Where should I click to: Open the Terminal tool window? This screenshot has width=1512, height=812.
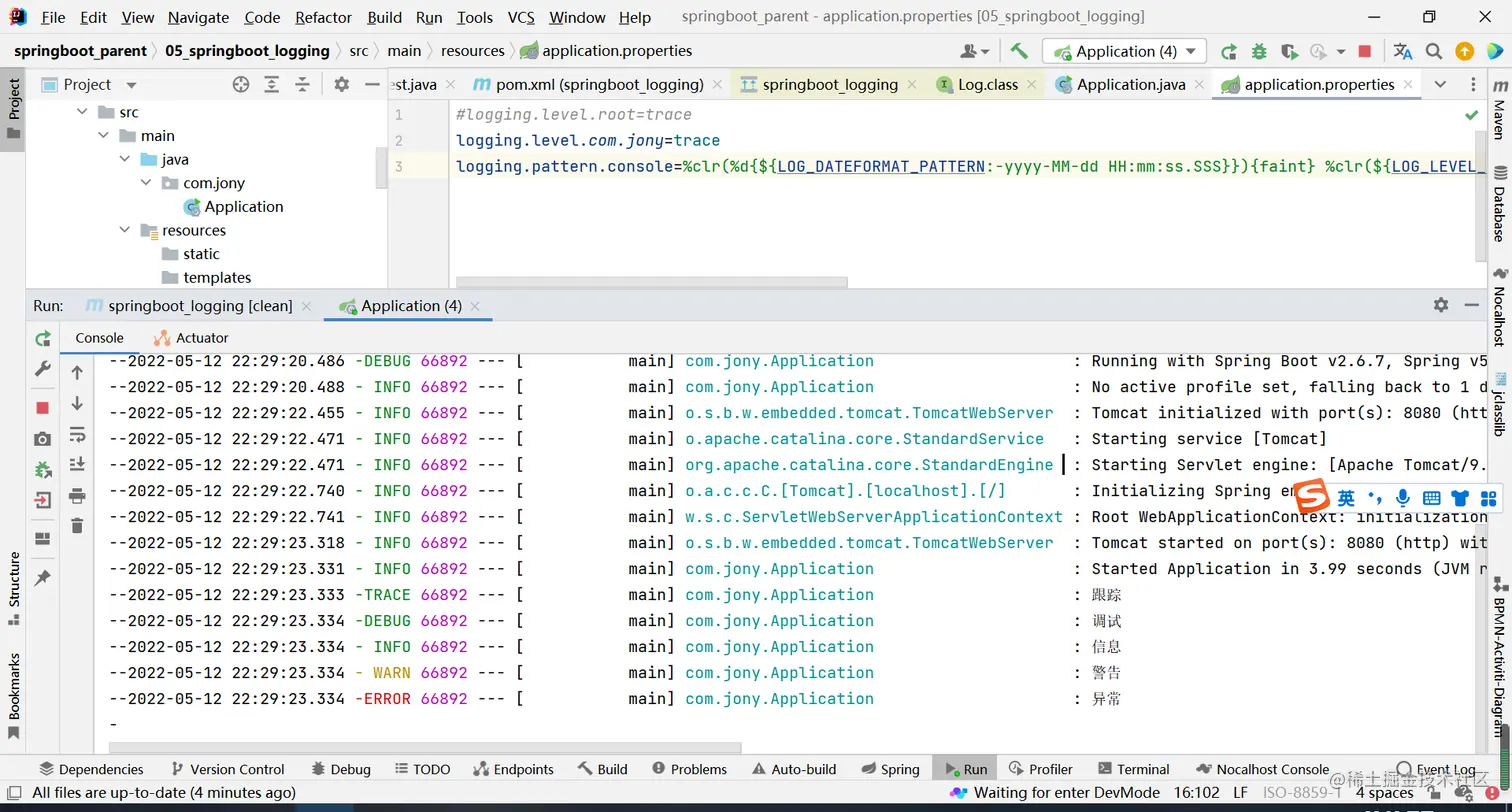point(1133,769)
